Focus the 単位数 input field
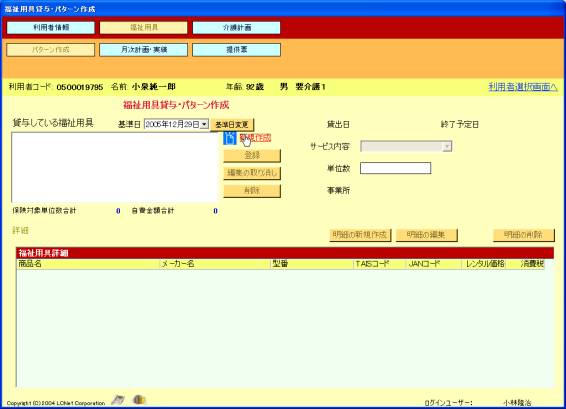 point(396,168)
